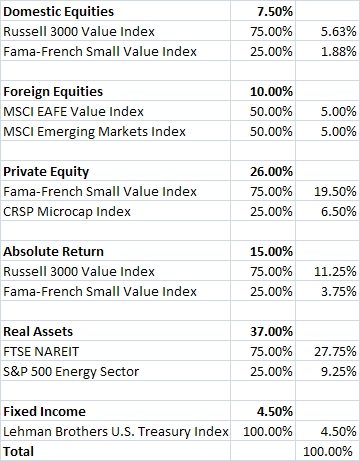The width and height of the screenshot is (360, 461).
Task: Select the Lehman Brothers U.S. Treasury Index cell
Action: pos(115,431)
